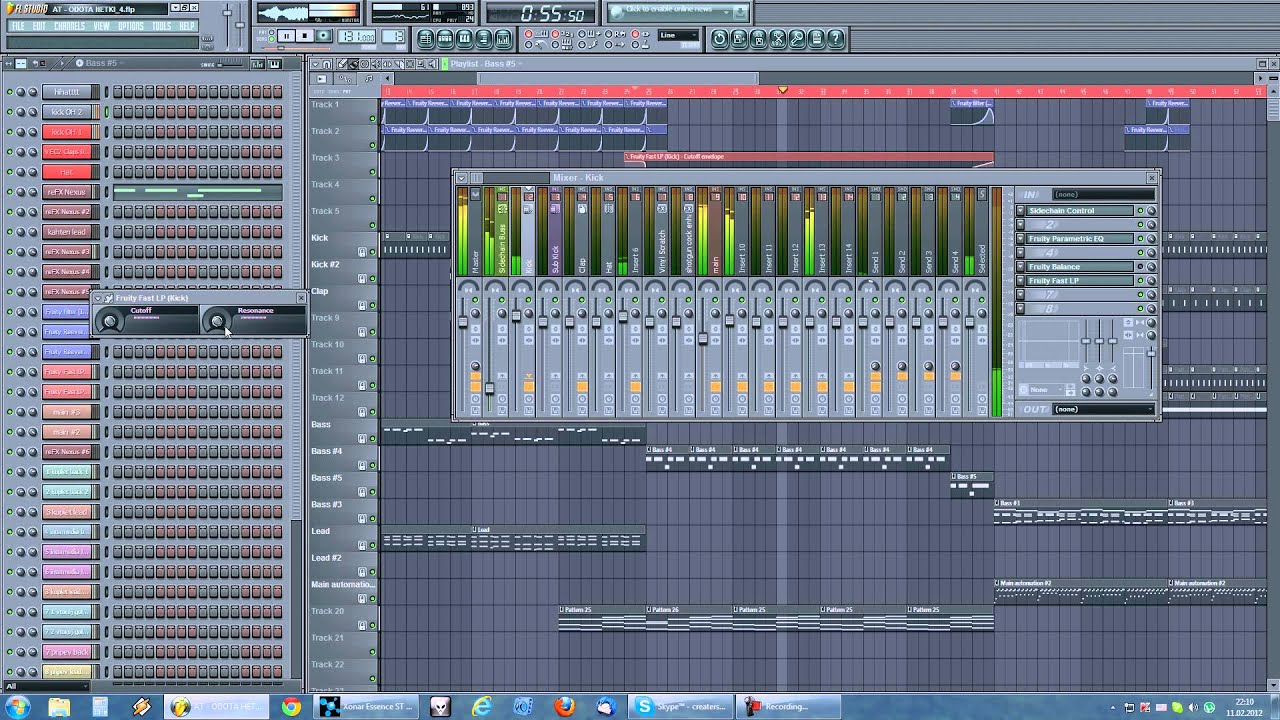Open the mixer OUT (none) dropdown
This screenshot has height=720, width=1280.
pyautogui.click(x=1103, y=409)
